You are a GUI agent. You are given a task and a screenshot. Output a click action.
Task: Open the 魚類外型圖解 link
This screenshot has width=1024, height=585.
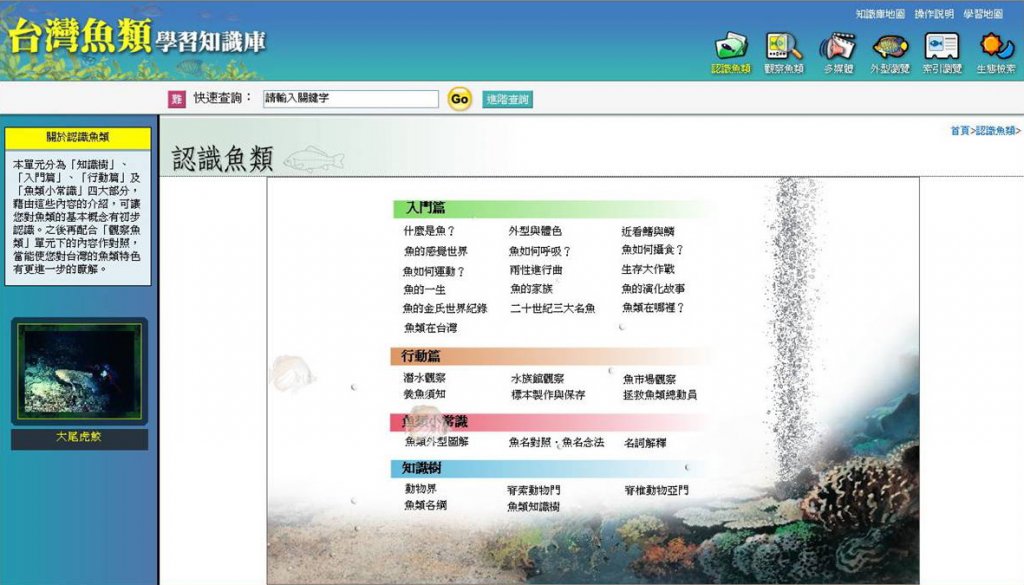[x=436, y=442]
